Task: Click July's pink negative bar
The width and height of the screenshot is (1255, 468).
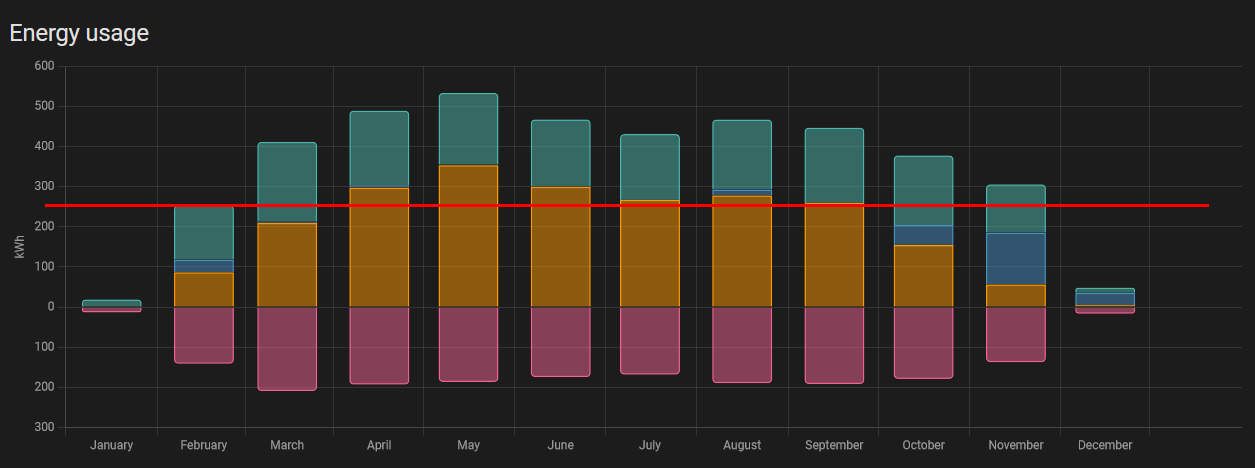Action: point(650,340)
